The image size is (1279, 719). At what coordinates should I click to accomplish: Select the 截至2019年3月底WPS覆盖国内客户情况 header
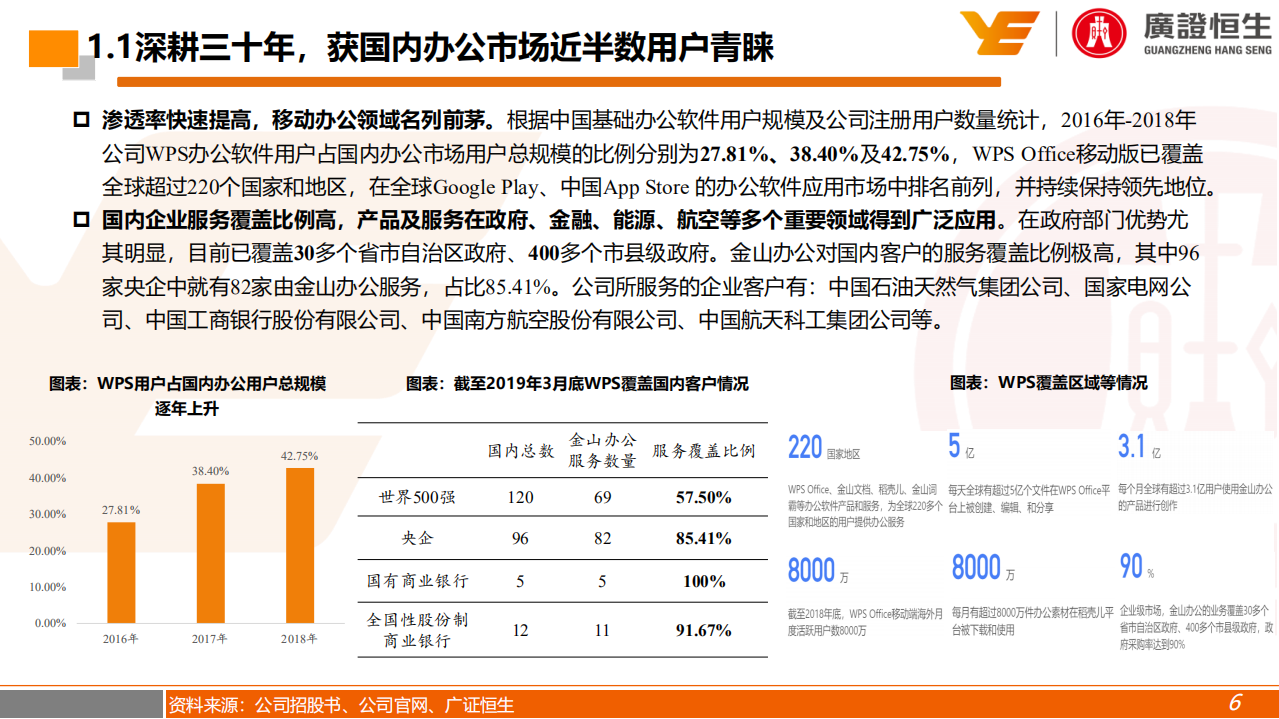[x=580, y=381]
